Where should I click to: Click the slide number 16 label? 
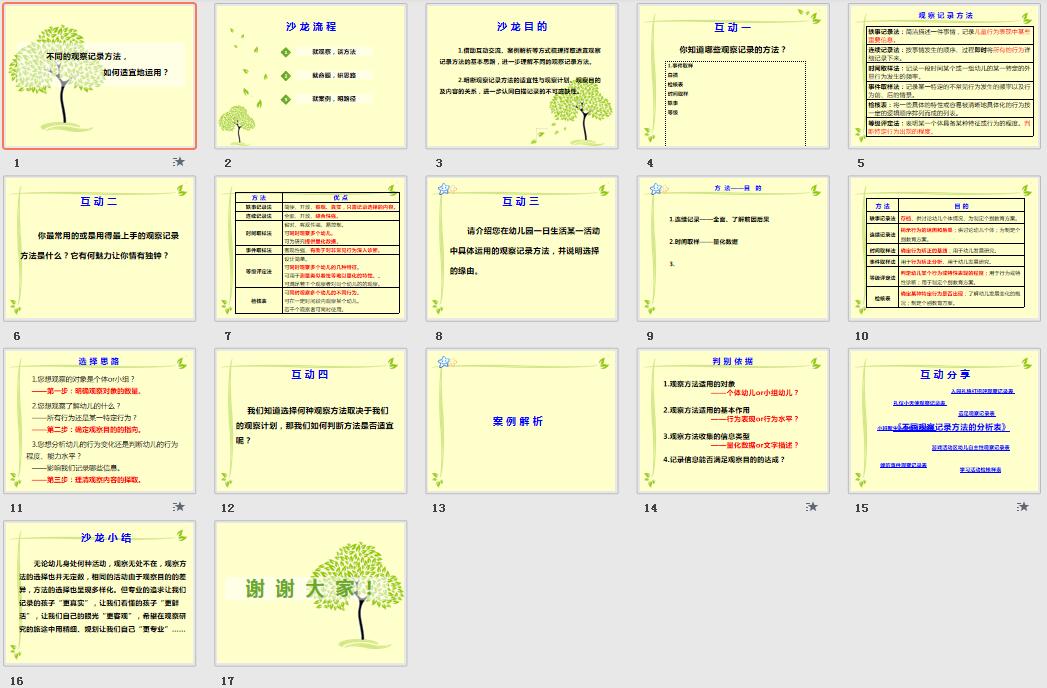[x=17, y=681]
